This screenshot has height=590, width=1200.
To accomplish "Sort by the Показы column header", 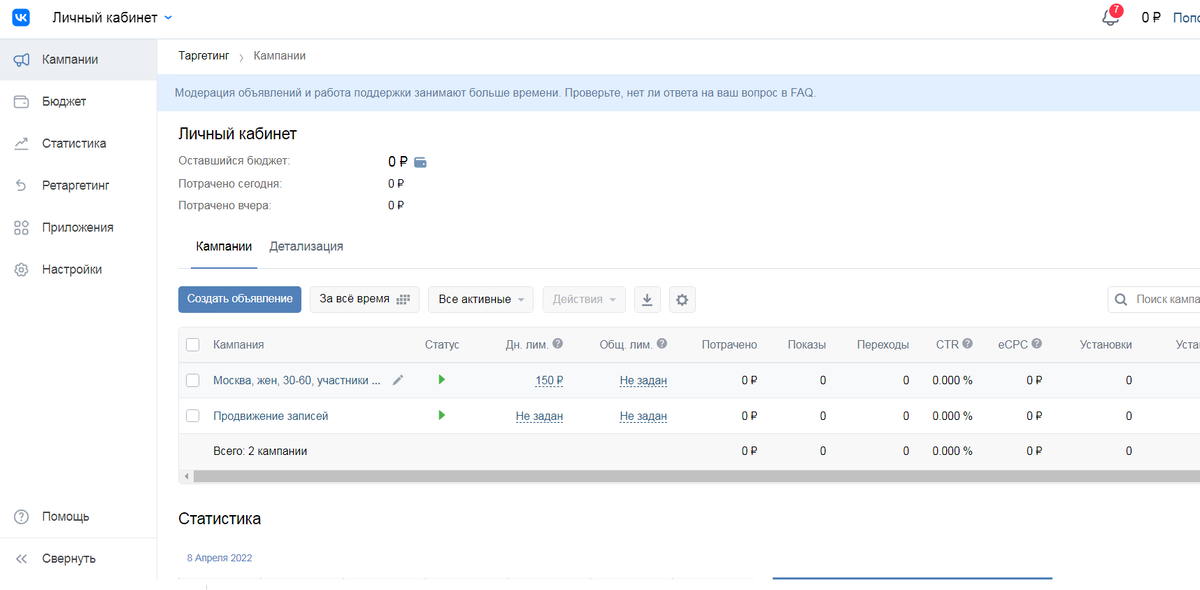I will pos(807,344).
